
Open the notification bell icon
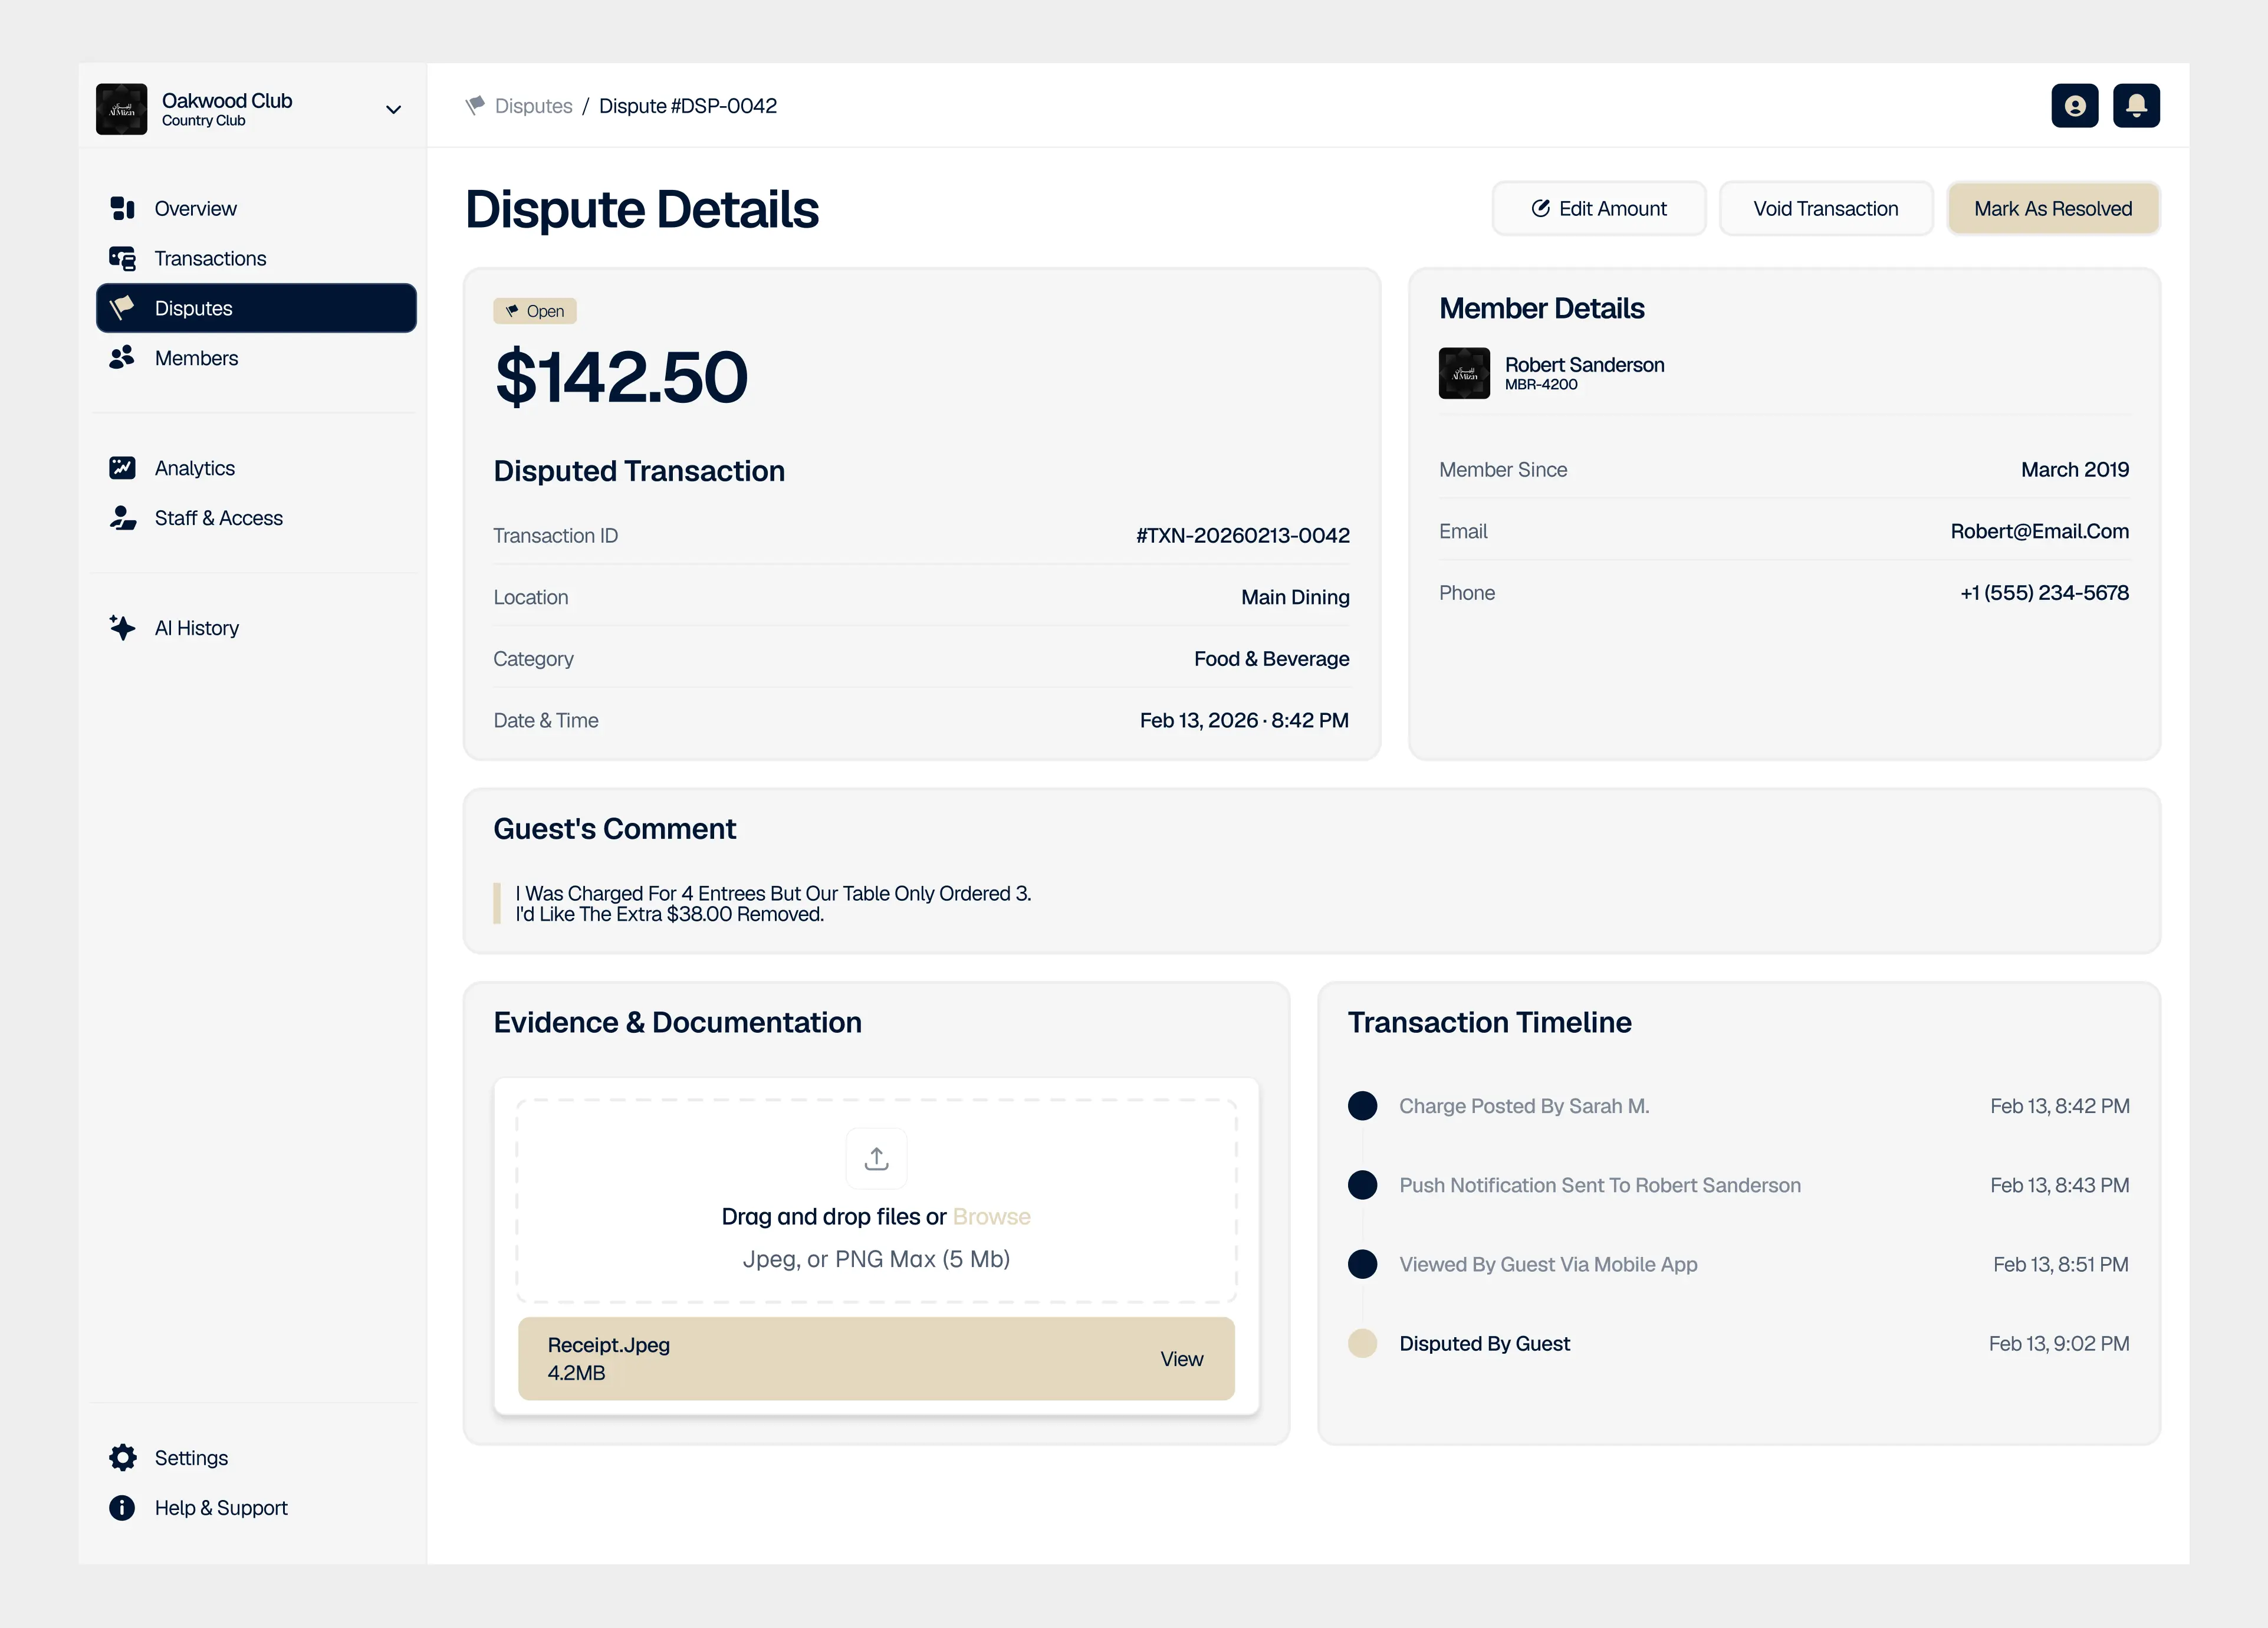click(x=2136, y=105)
